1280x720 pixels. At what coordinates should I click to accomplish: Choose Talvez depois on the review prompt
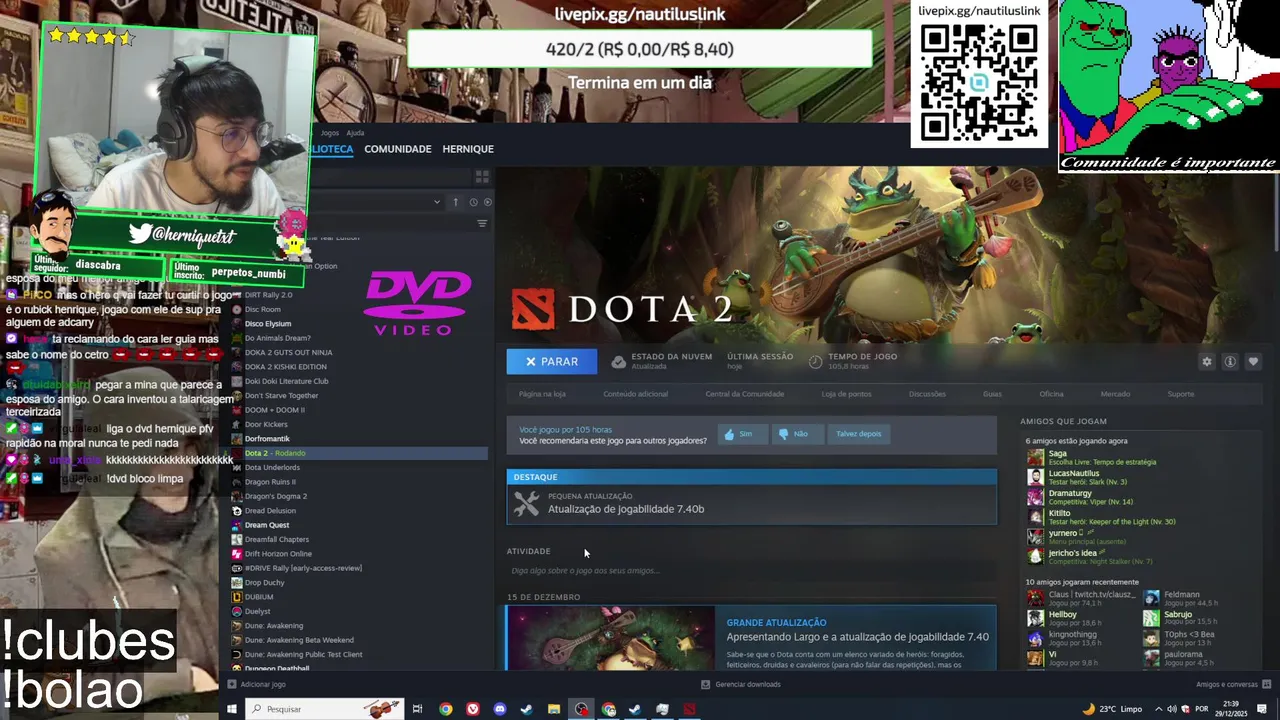(x=859, y=434)
